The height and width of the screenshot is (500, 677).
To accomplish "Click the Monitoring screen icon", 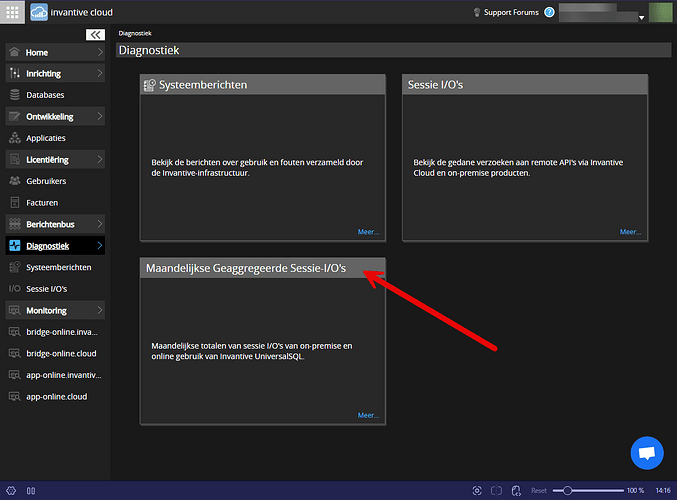I will [x=14, y=310].
